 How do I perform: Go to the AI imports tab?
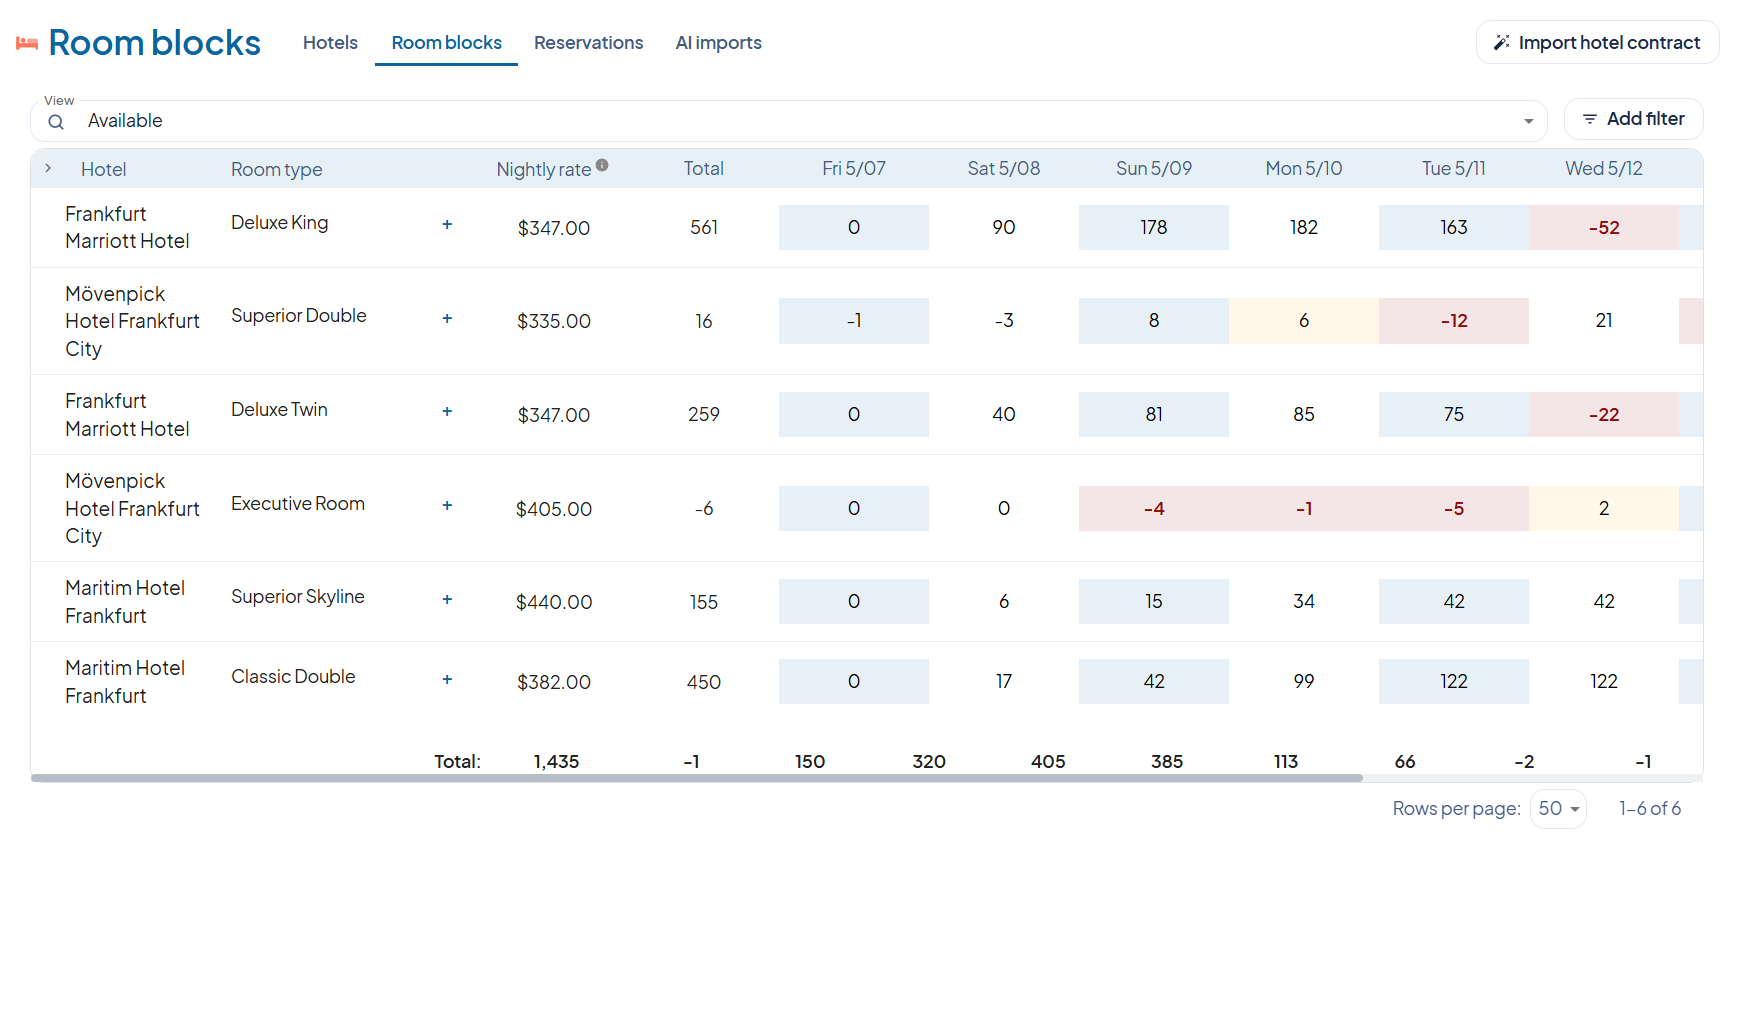tap(718, 43)
